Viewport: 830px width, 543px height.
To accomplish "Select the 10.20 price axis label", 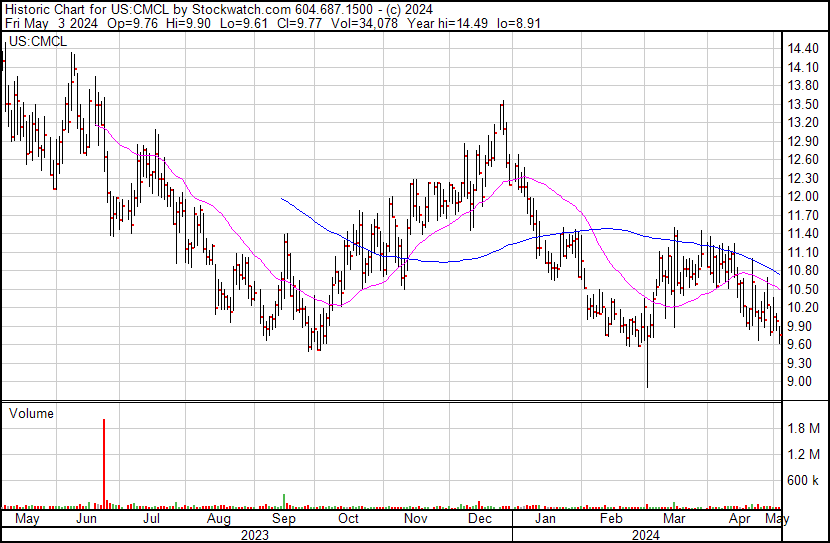I will (803, 307).
